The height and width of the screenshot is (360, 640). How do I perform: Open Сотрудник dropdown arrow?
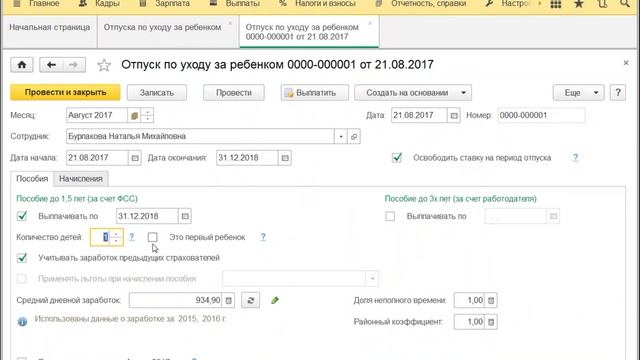341,136
